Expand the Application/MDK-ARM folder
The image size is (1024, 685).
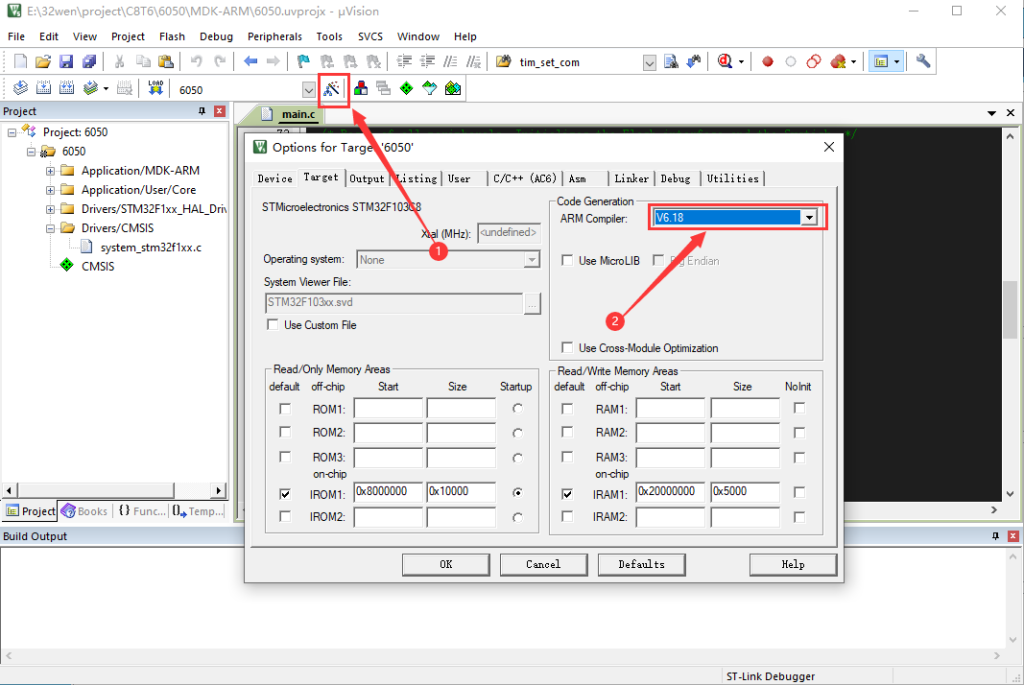point(50,171)
